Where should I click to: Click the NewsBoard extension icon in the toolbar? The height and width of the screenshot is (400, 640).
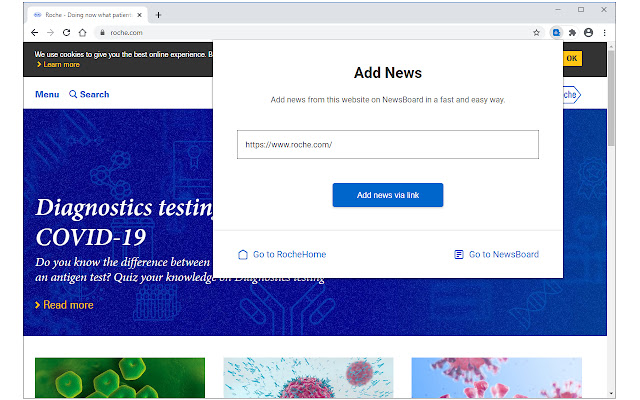coord(556,33)
